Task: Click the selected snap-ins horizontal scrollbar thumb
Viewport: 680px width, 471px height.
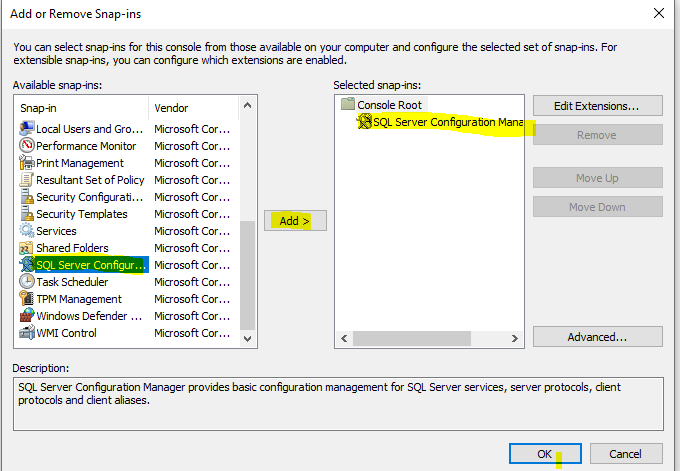Action: pos(412,338)
